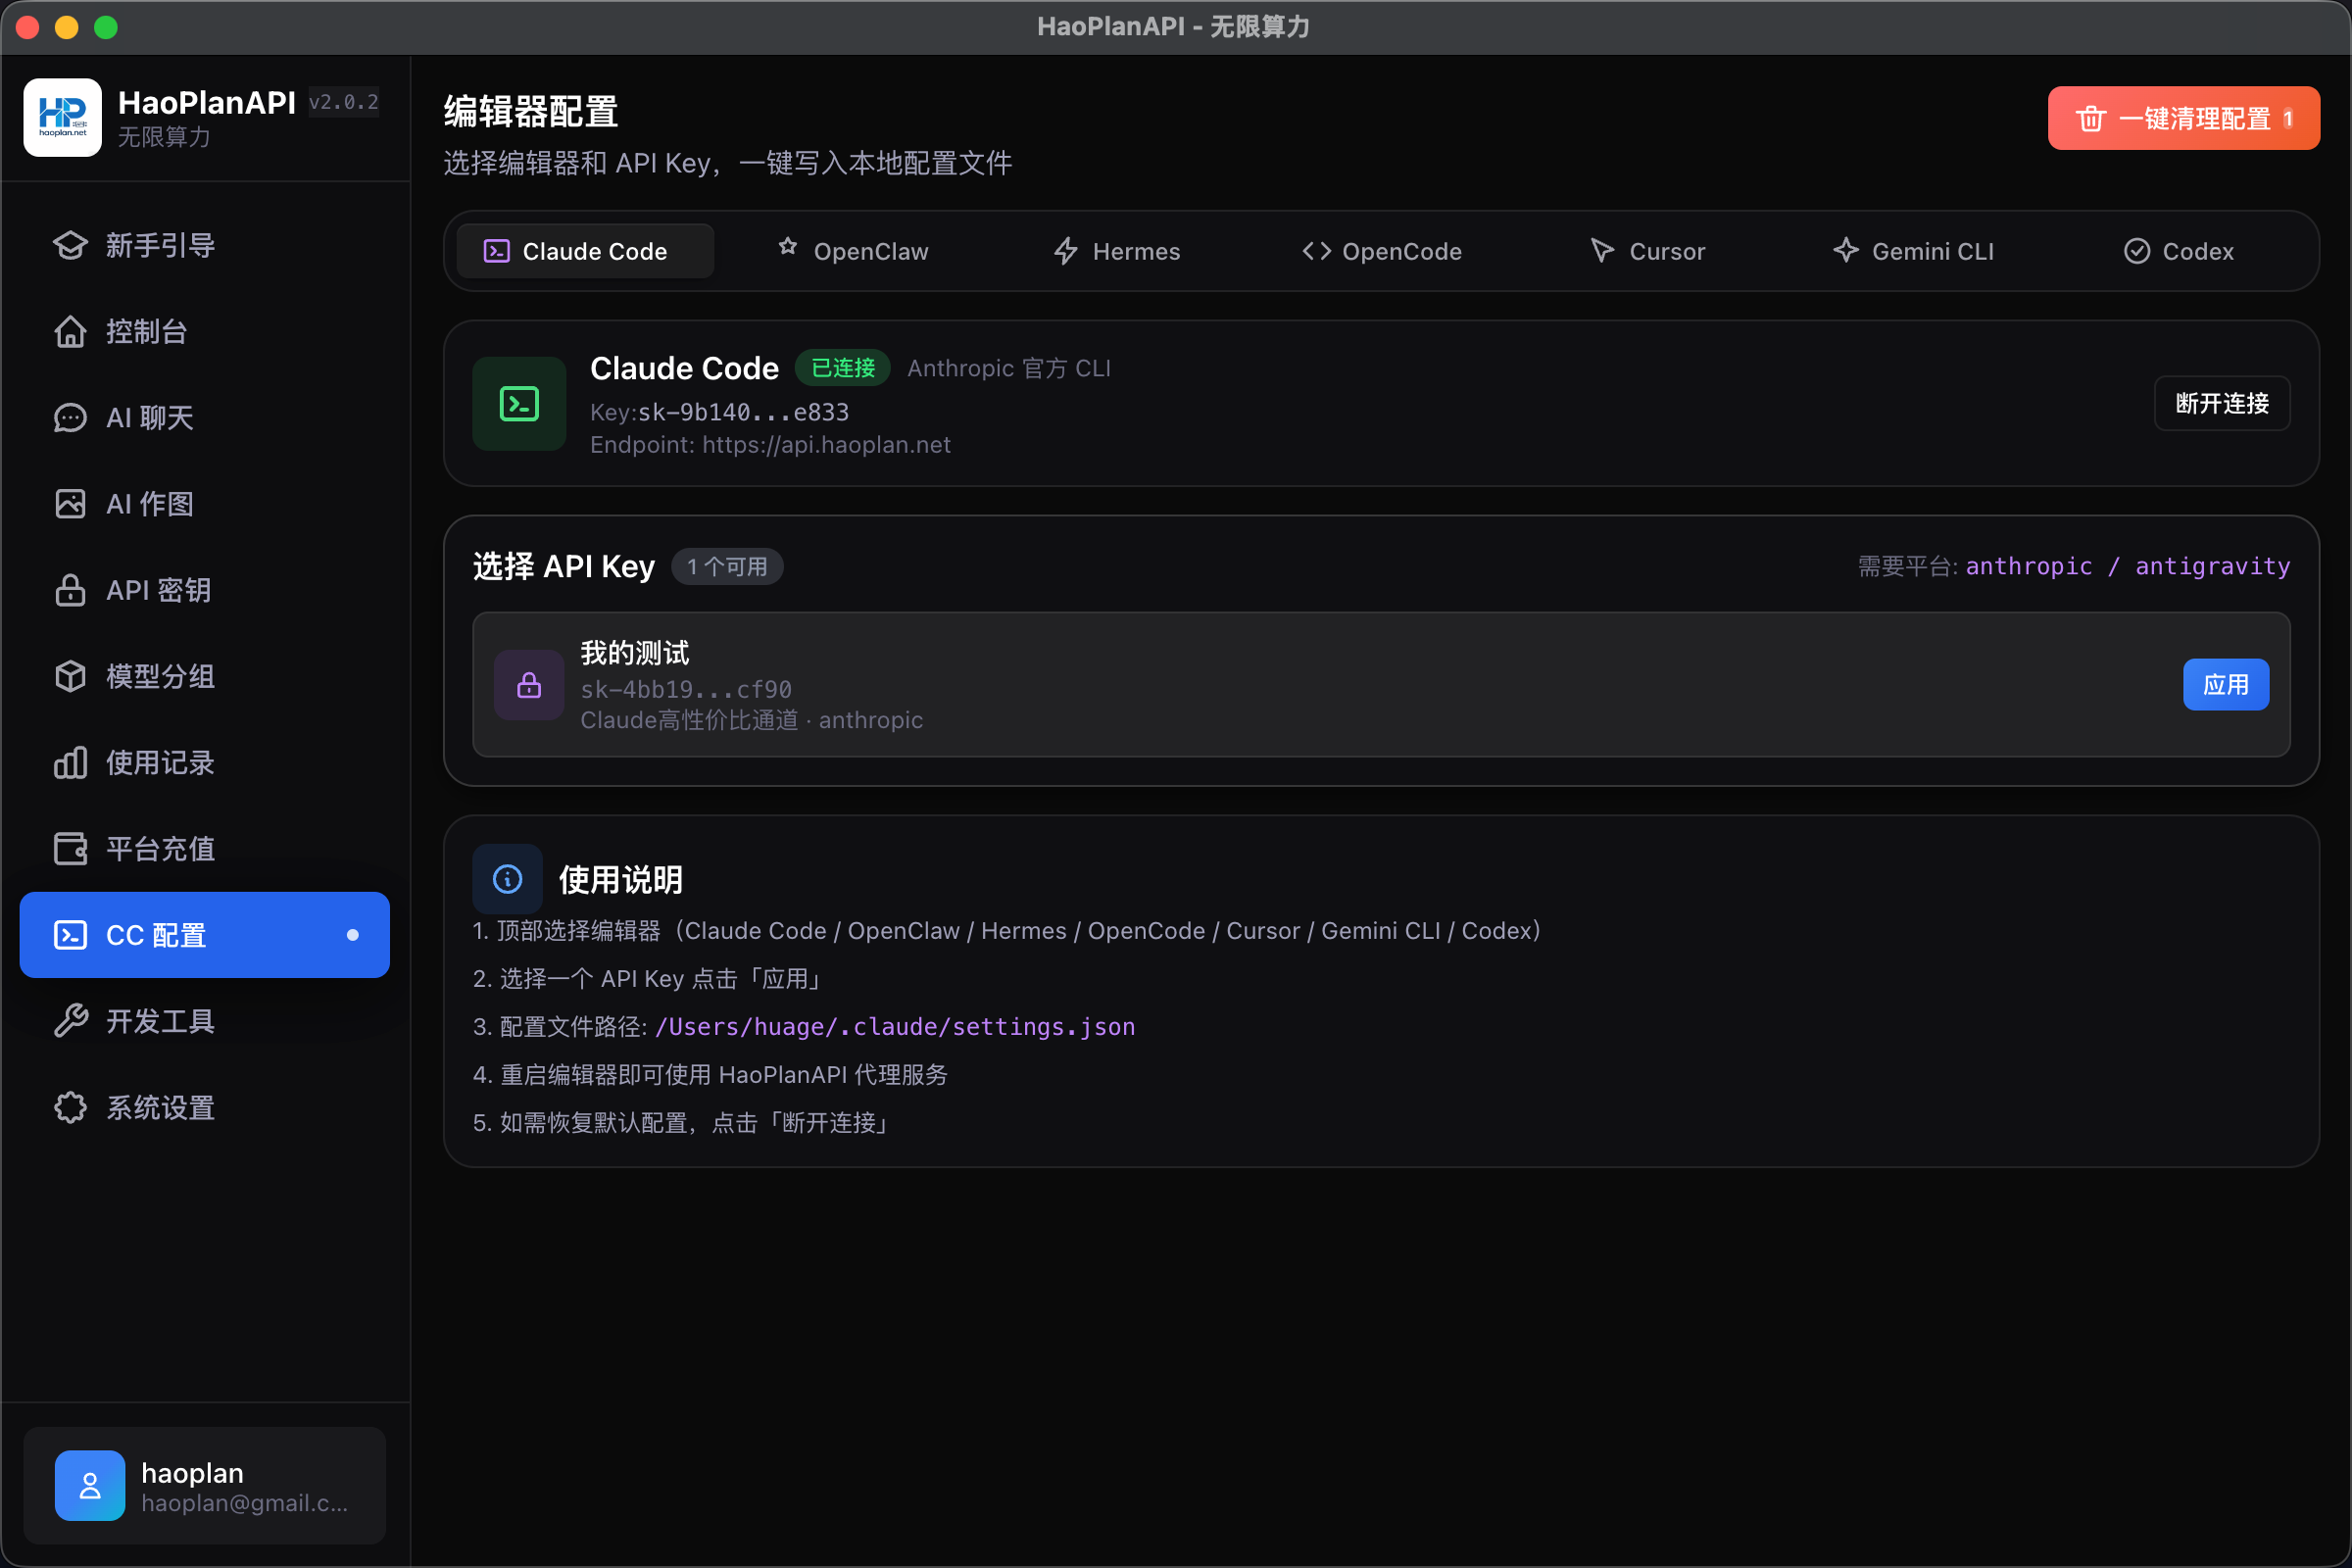This screenshot has height=1568, width=2352.
Task: Switch to the Cursor tab
Action: click(x=1648, y=251)
